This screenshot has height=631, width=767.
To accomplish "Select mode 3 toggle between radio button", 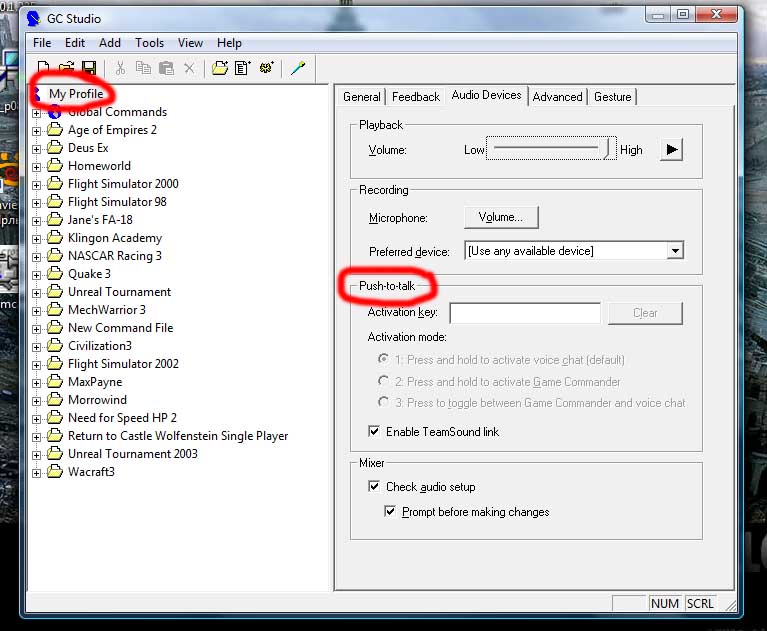I will pos(384,402).
